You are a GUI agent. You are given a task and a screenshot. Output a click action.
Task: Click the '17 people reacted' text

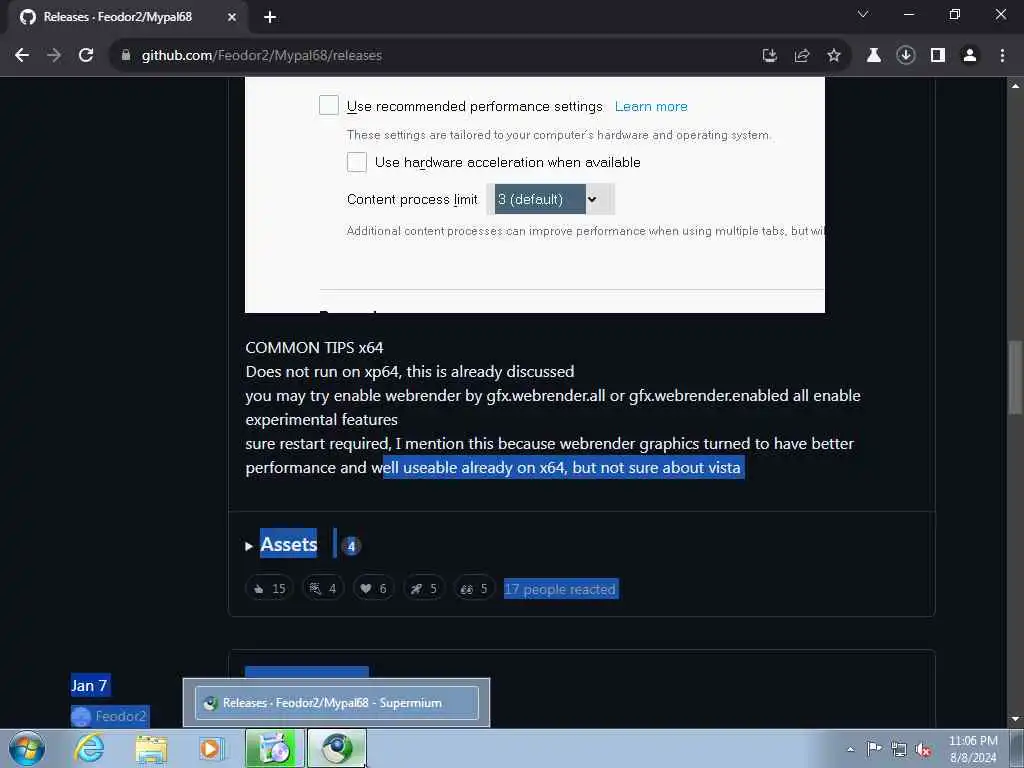561,589
